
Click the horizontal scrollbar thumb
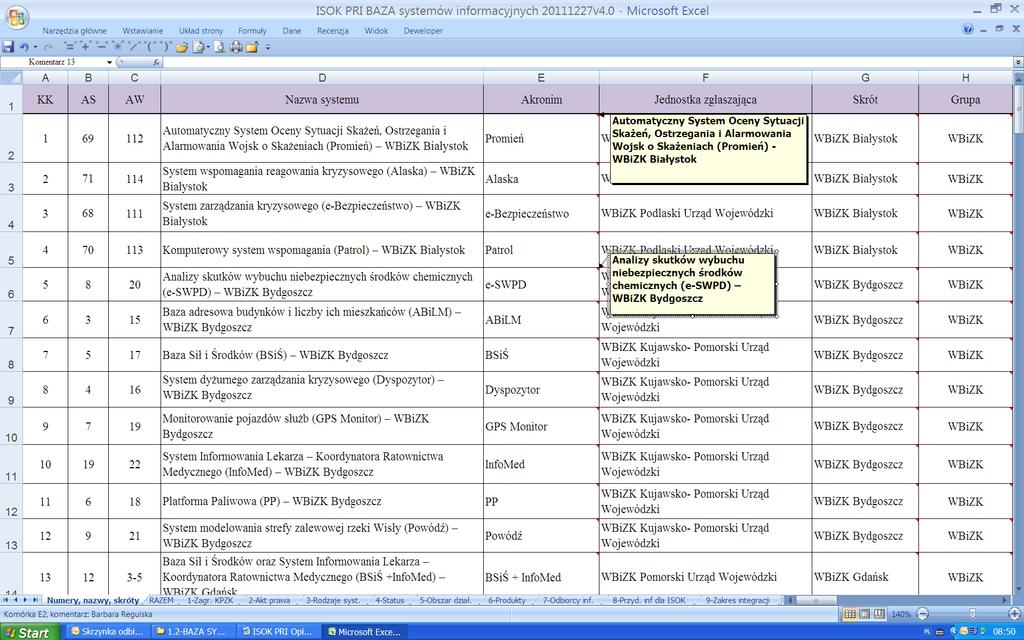[x=814, y=600]
